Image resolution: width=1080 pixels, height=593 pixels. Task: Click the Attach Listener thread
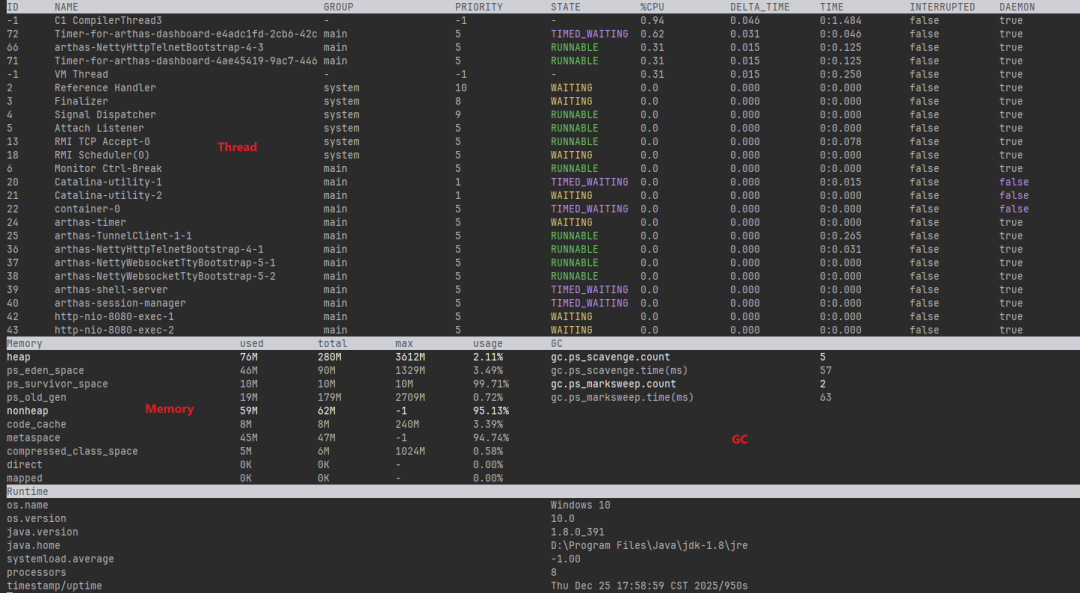99,128
